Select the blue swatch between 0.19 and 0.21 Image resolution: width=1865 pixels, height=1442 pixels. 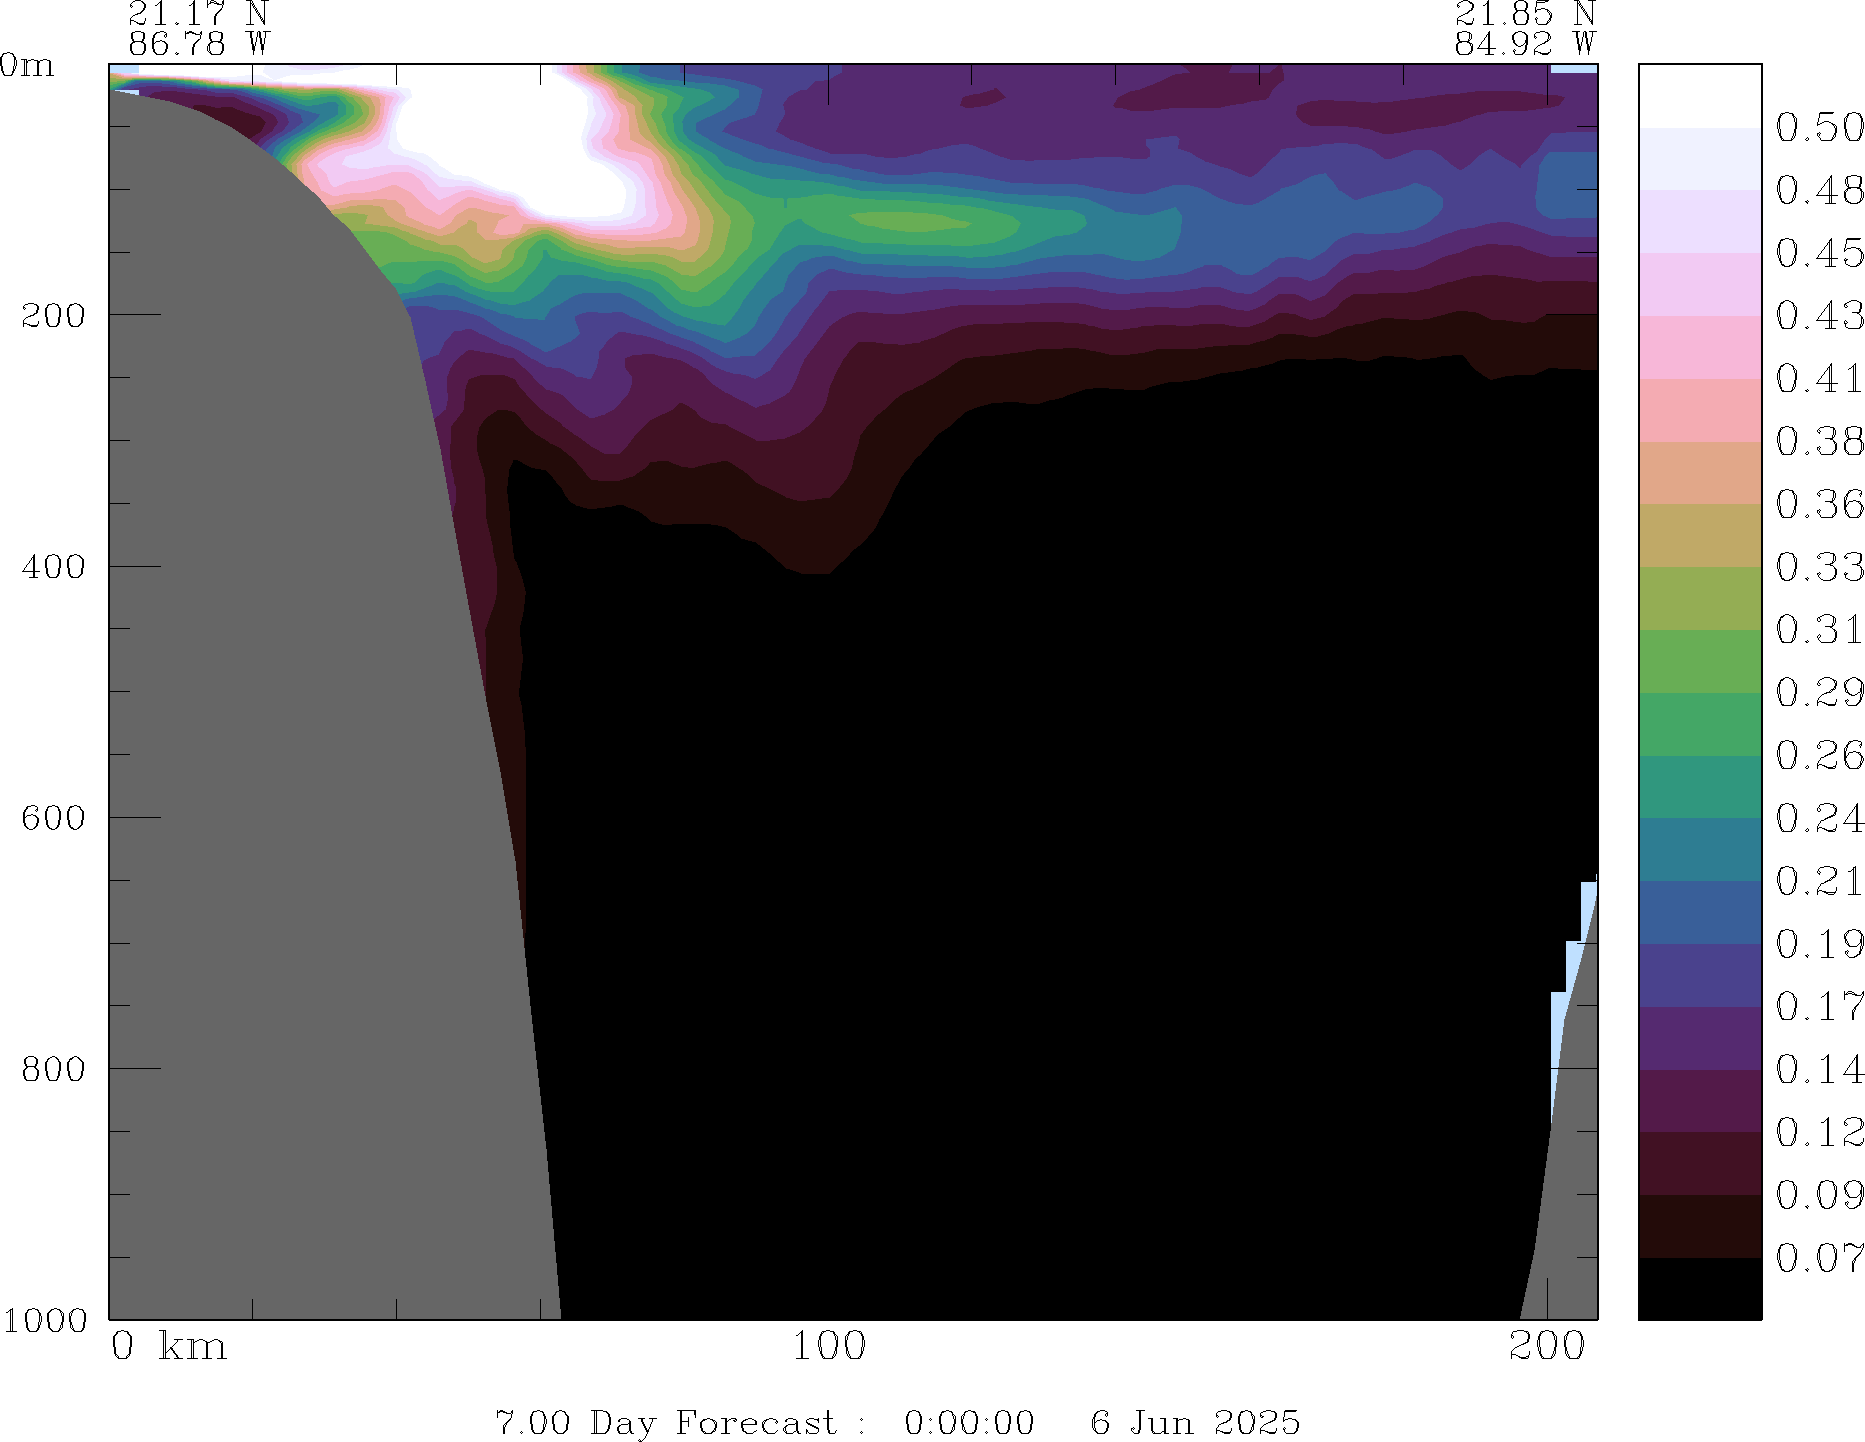1699,913
